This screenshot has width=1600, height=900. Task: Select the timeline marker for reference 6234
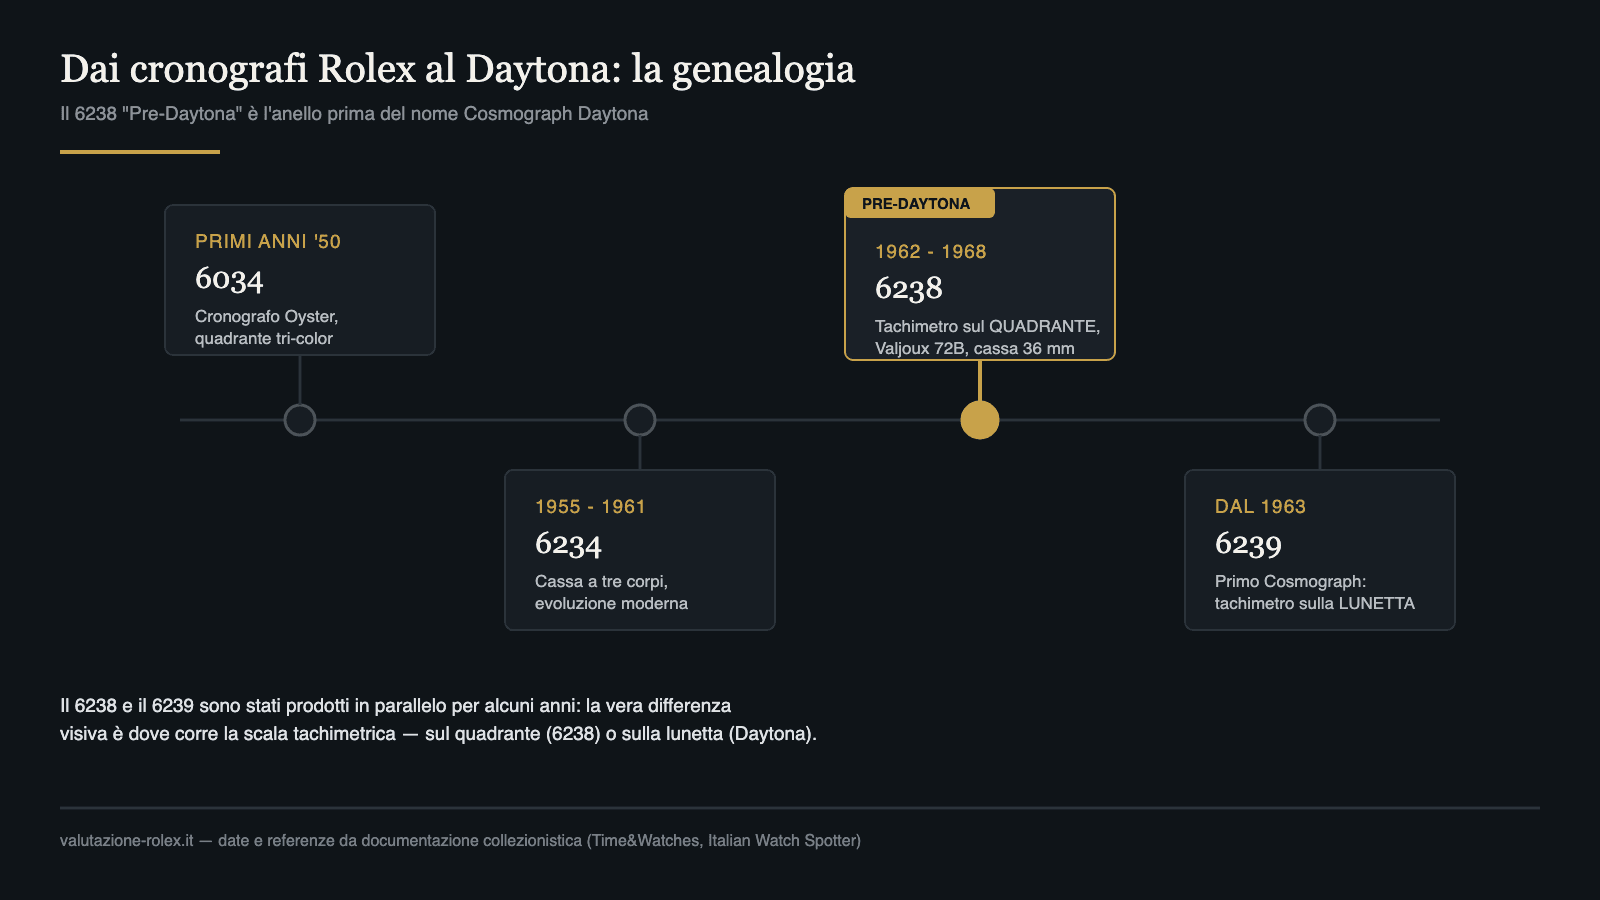pyautogui.click(x=640, y=420)
